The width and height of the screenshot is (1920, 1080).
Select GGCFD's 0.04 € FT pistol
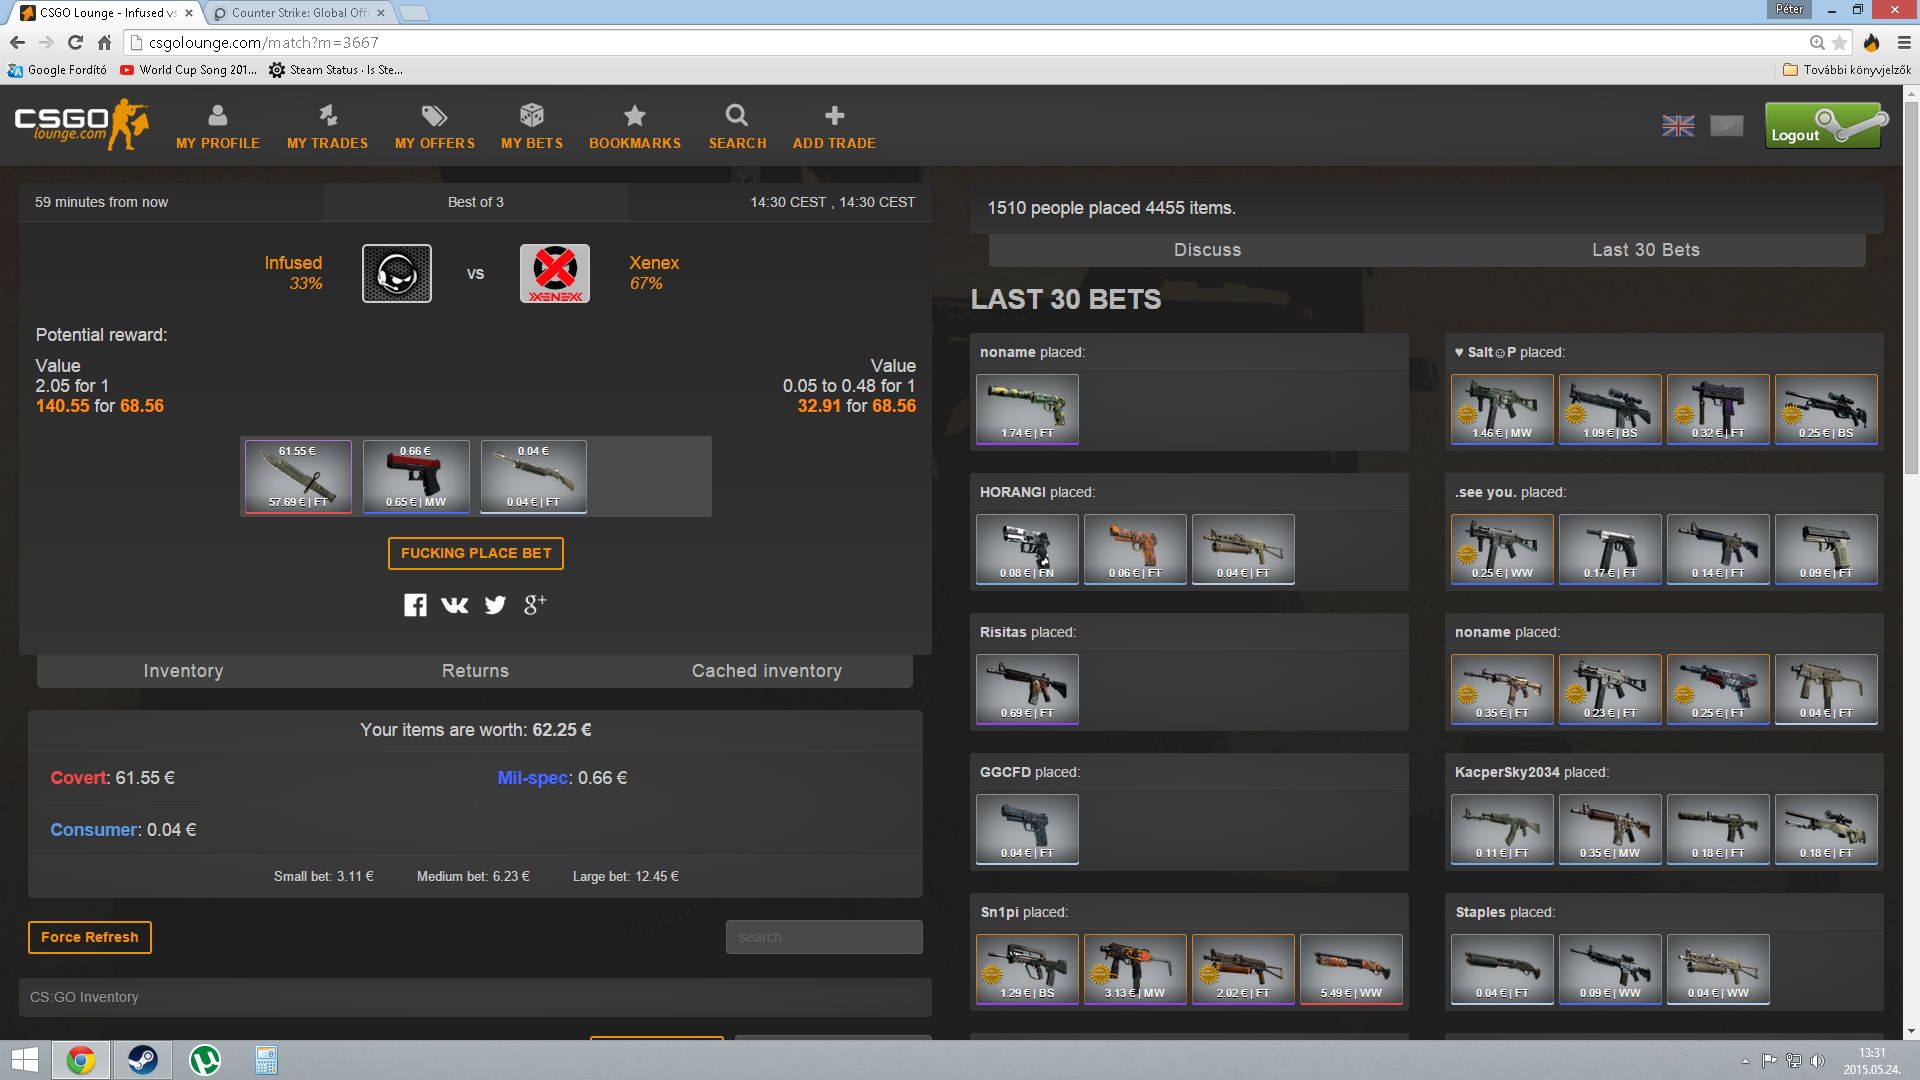coord(1027,829)
